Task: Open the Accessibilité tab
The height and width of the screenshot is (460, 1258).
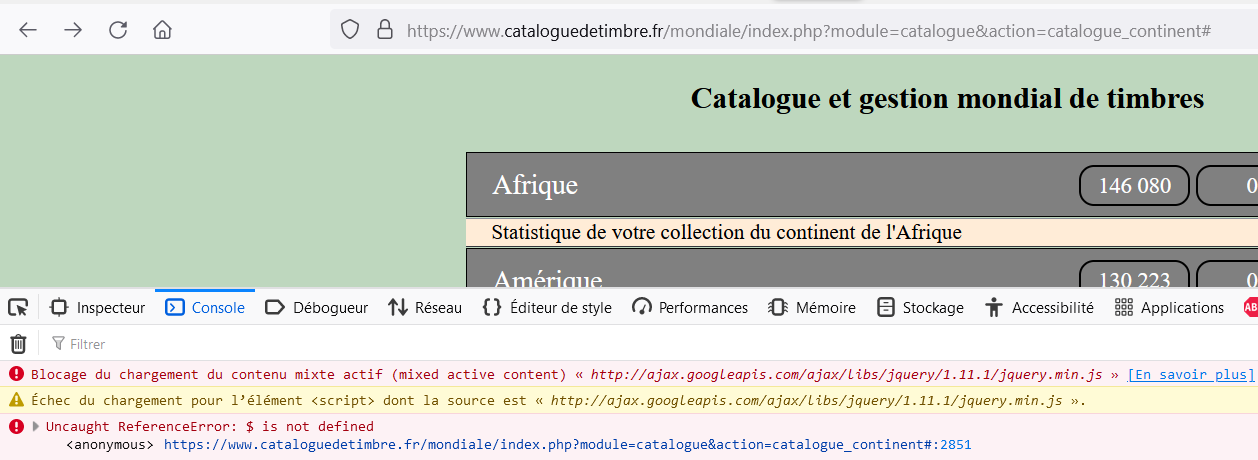Action: tap(1039, 307)
